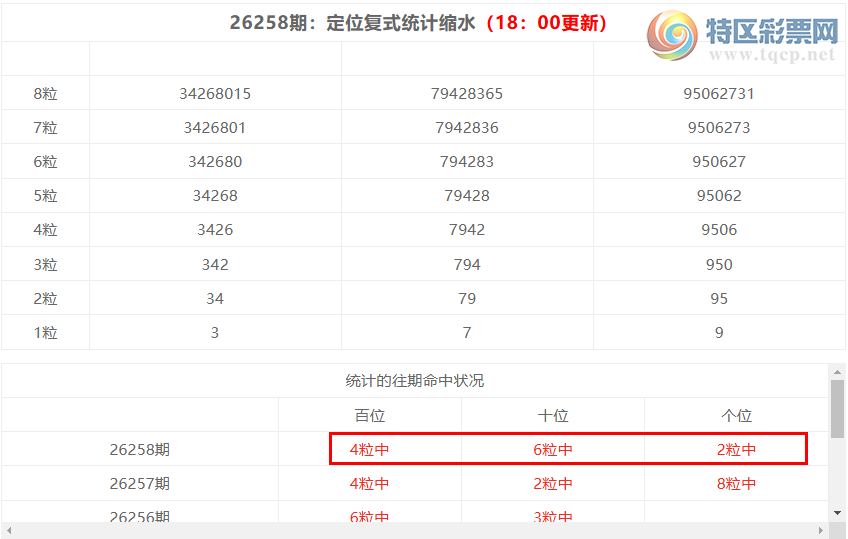Click the title text 26258期：定位复式统计缩水
This screenshot has width=848, height=539.
click(352, 23)
